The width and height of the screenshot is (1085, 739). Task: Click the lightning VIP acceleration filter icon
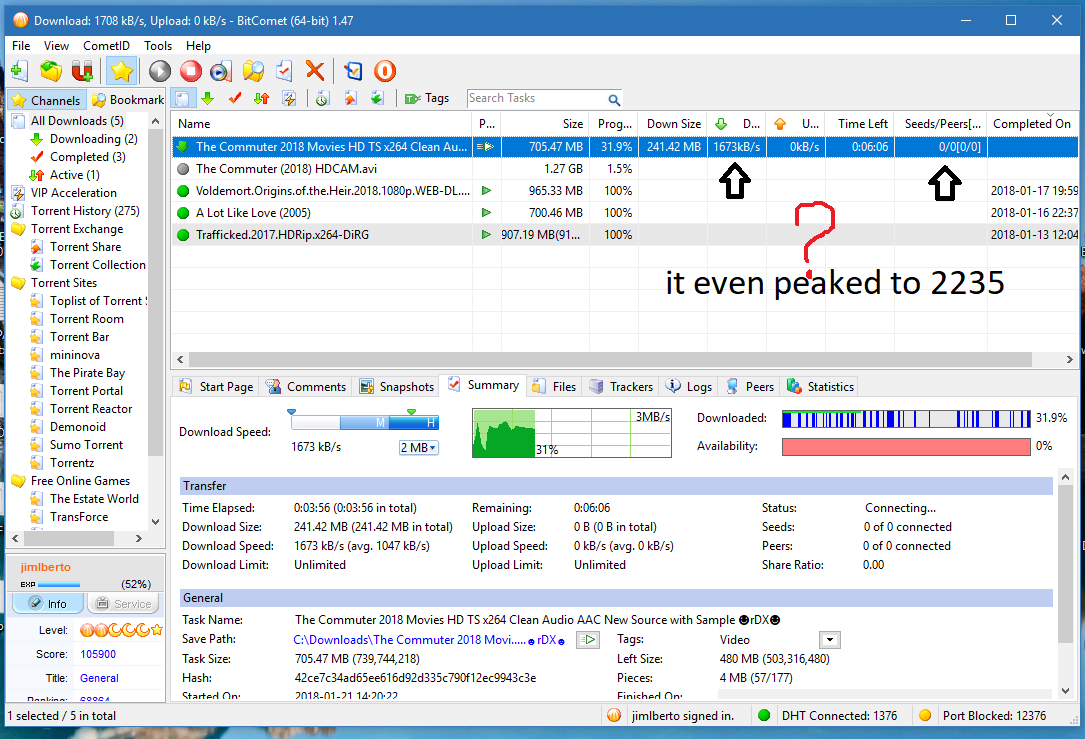click(289, 99)
